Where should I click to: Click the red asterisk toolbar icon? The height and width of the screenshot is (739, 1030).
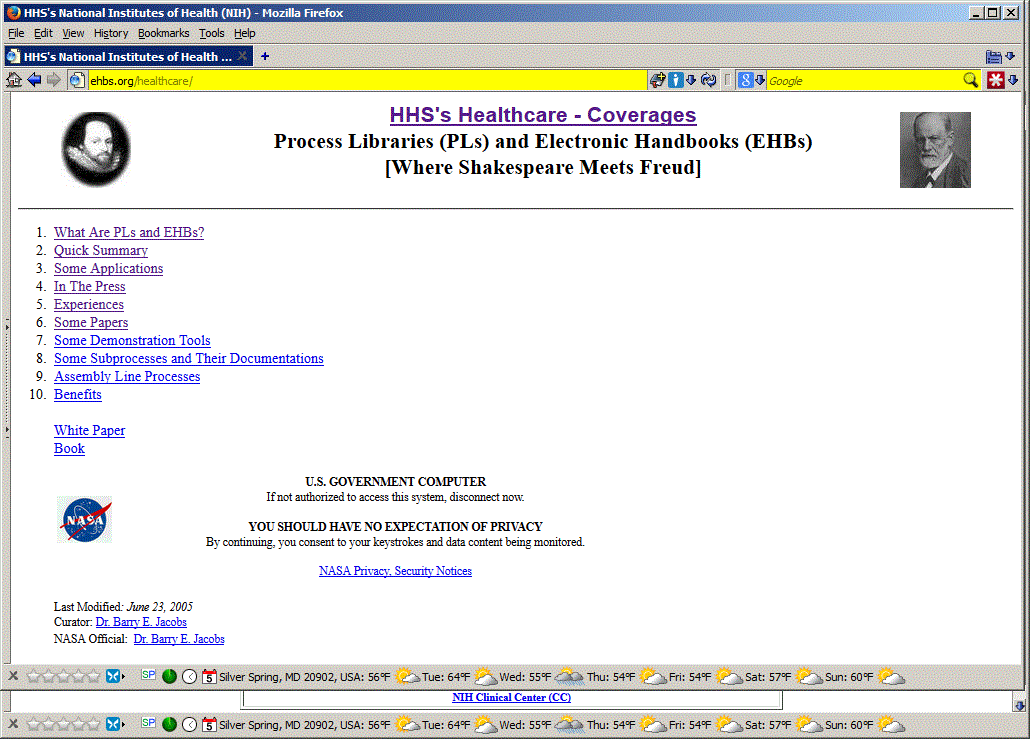996,80
